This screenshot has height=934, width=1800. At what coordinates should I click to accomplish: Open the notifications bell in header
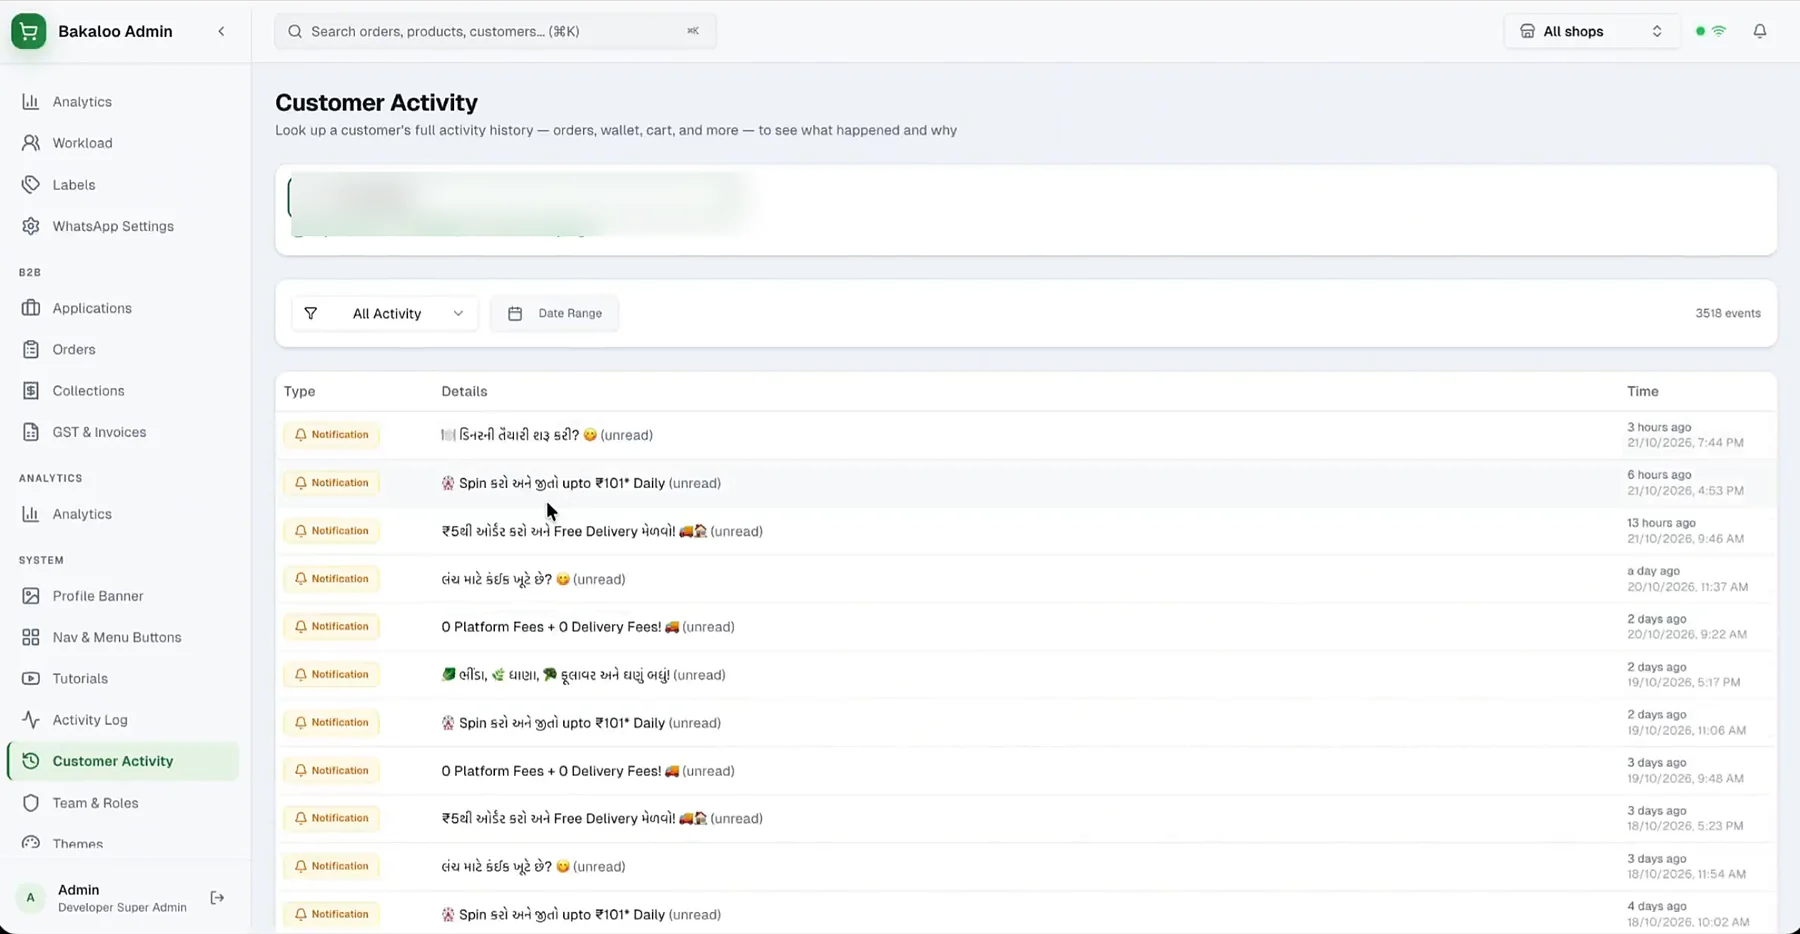1760,31
